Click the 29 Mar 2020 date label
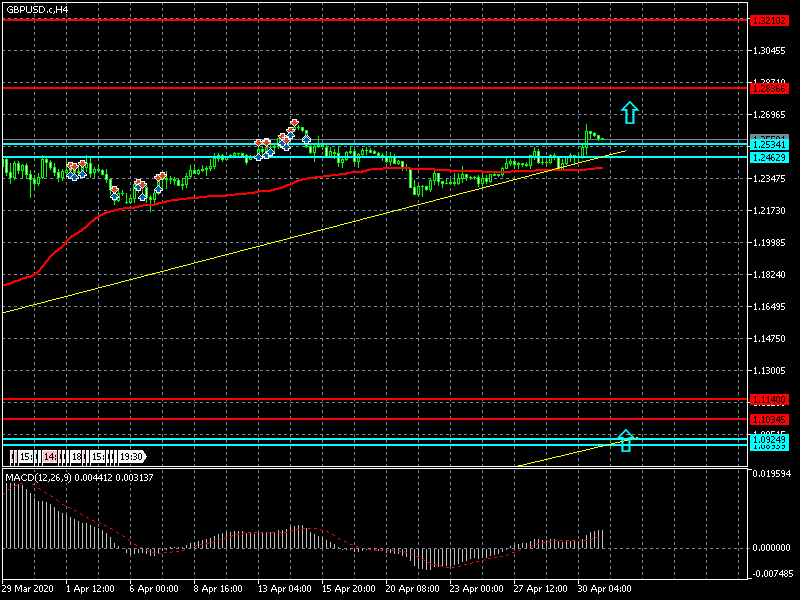Viewport: 800px width, 600px height. 27,589
